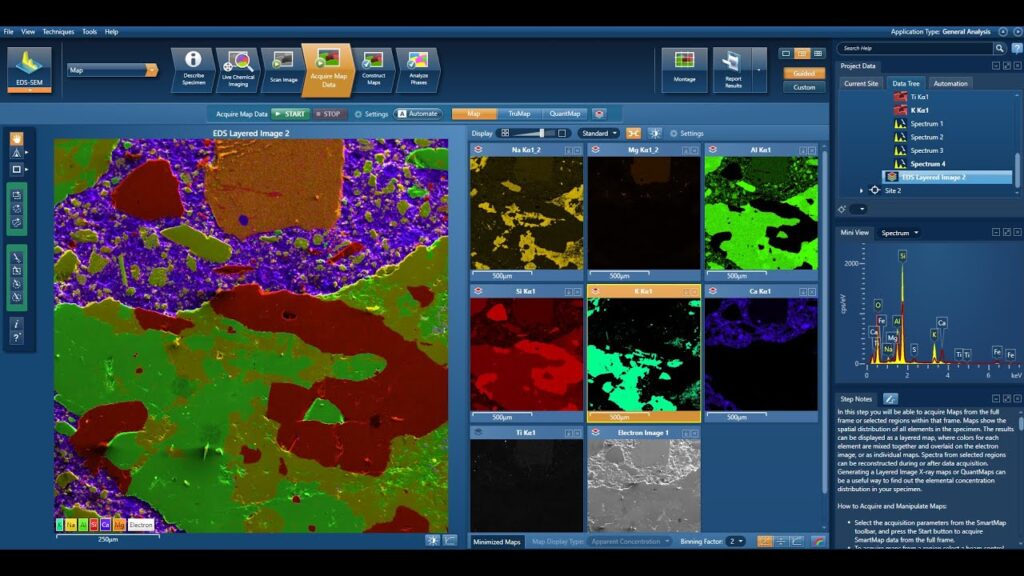
Task: Select the Analyze Phases step
Action: pyautogui.click(x=418, y=66)
